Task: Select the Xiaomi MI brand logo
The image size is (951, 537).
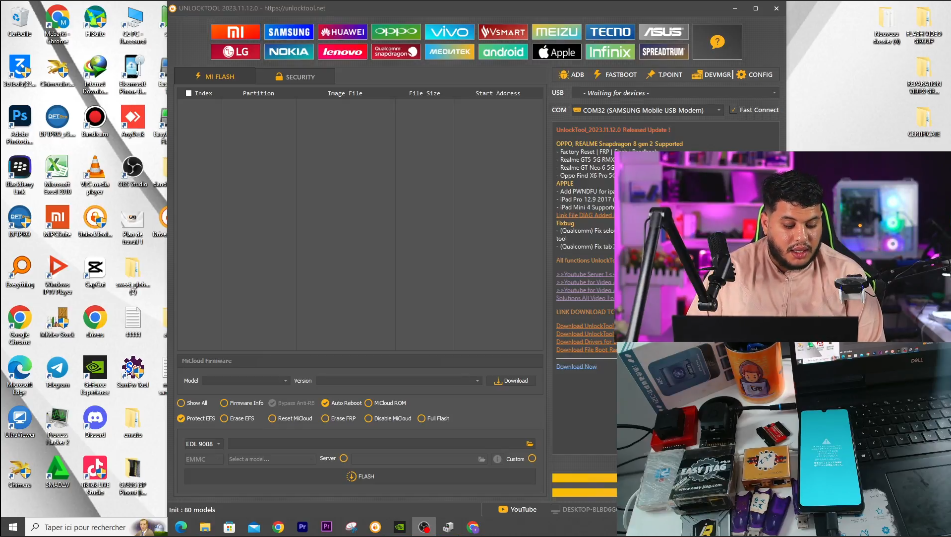Action: point(235,32)
